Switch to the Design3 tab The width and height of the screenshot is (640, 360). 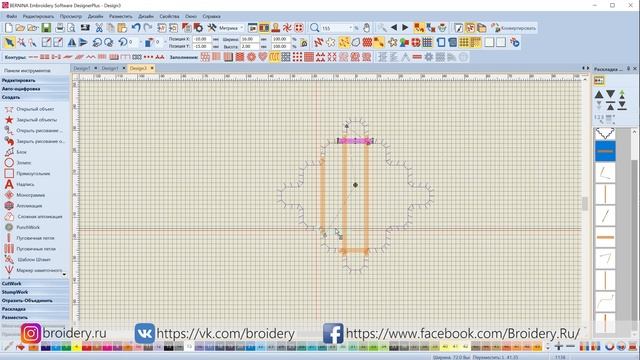141,68
